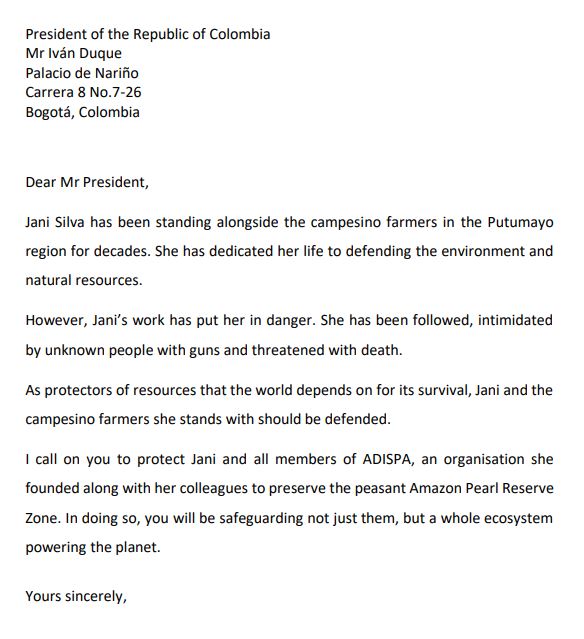Click the name 'Mr Iván Duque'
The width and height of the screenshot is (584, 639).
click(x=73, y=53)
